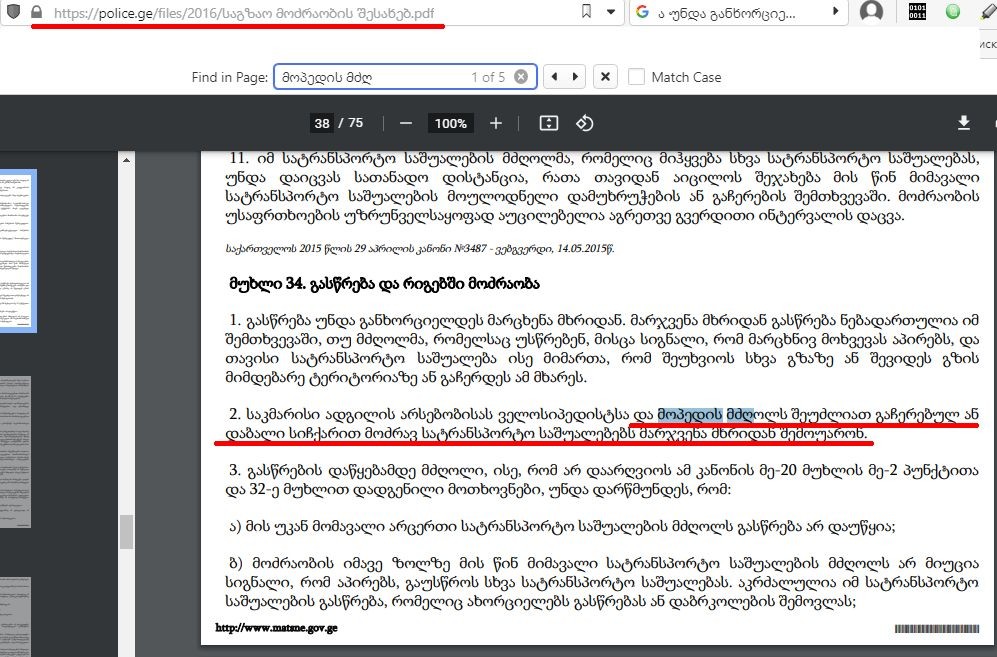
Task: Zoom out the PDF with minus
Action: pos(406,123)
